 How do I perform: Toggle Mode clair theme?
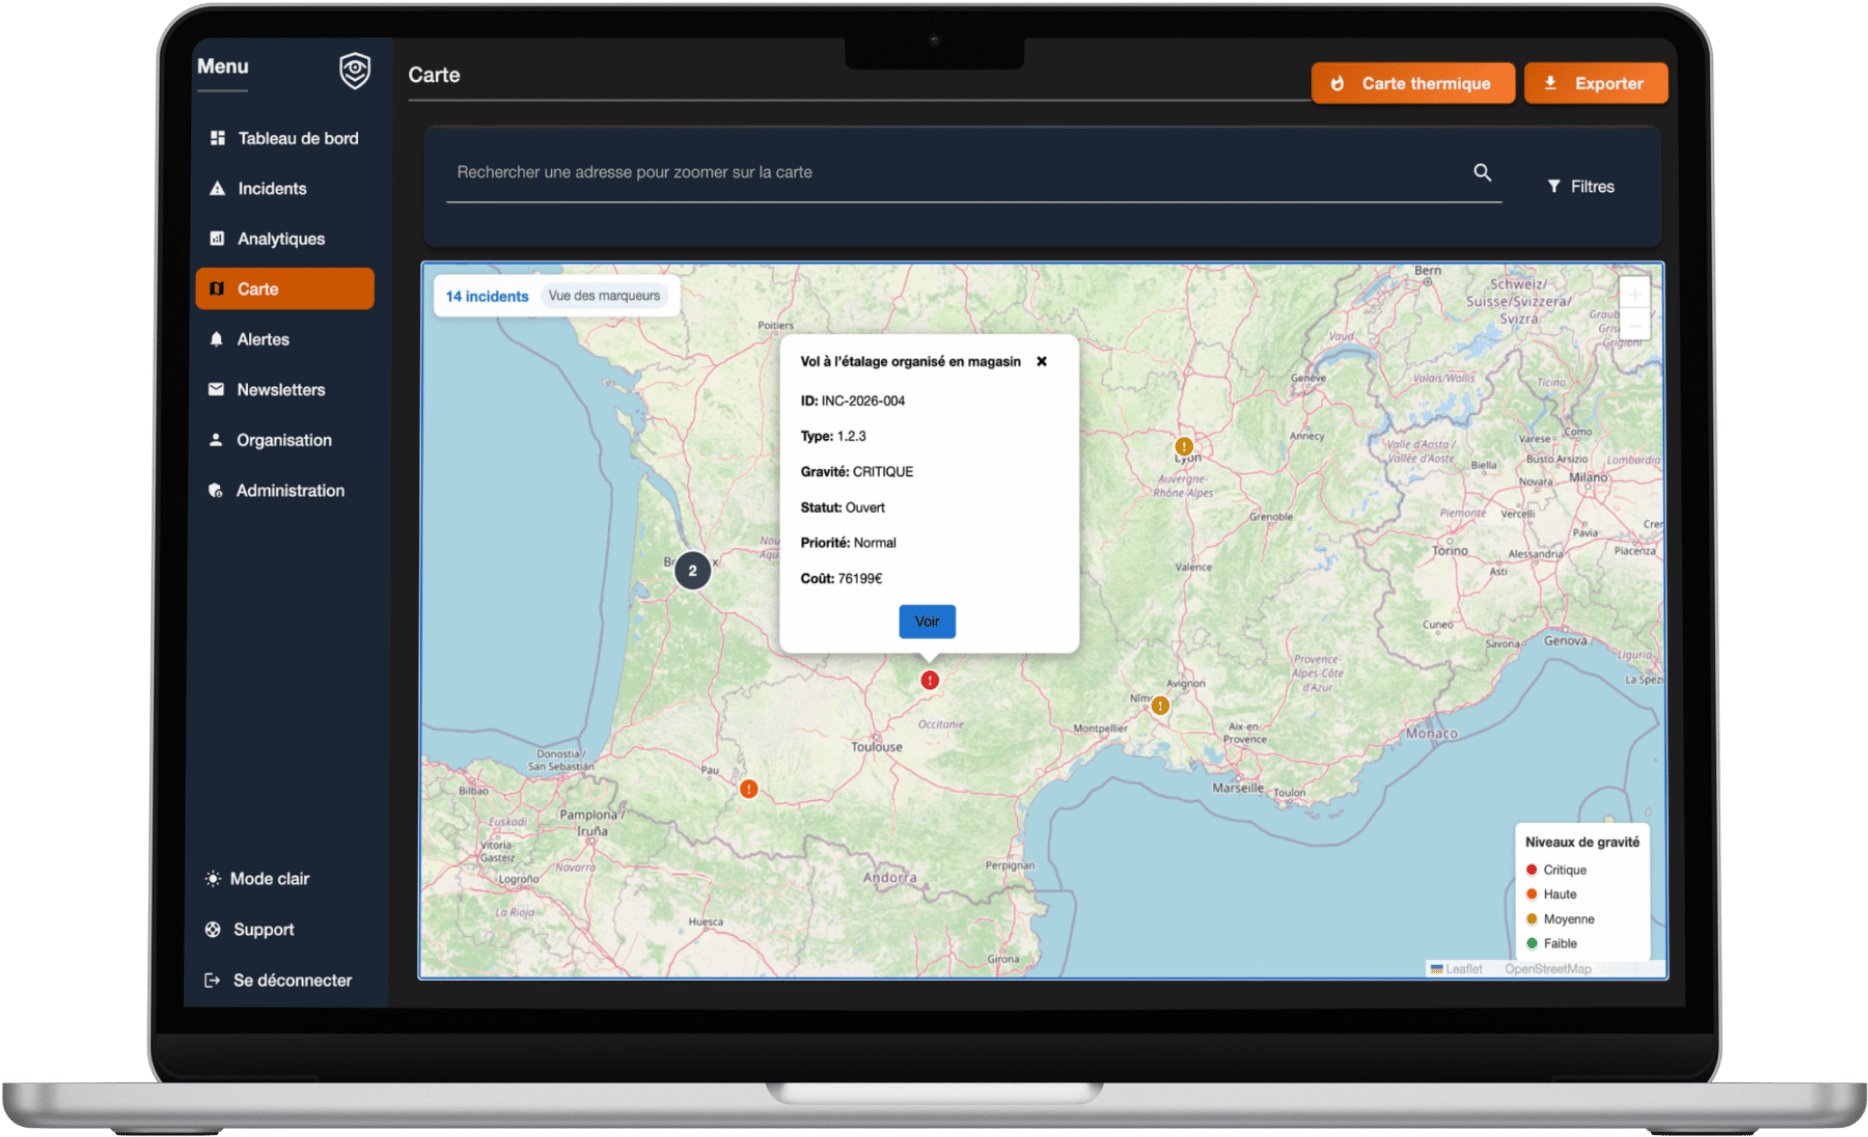tap(257, 879)
